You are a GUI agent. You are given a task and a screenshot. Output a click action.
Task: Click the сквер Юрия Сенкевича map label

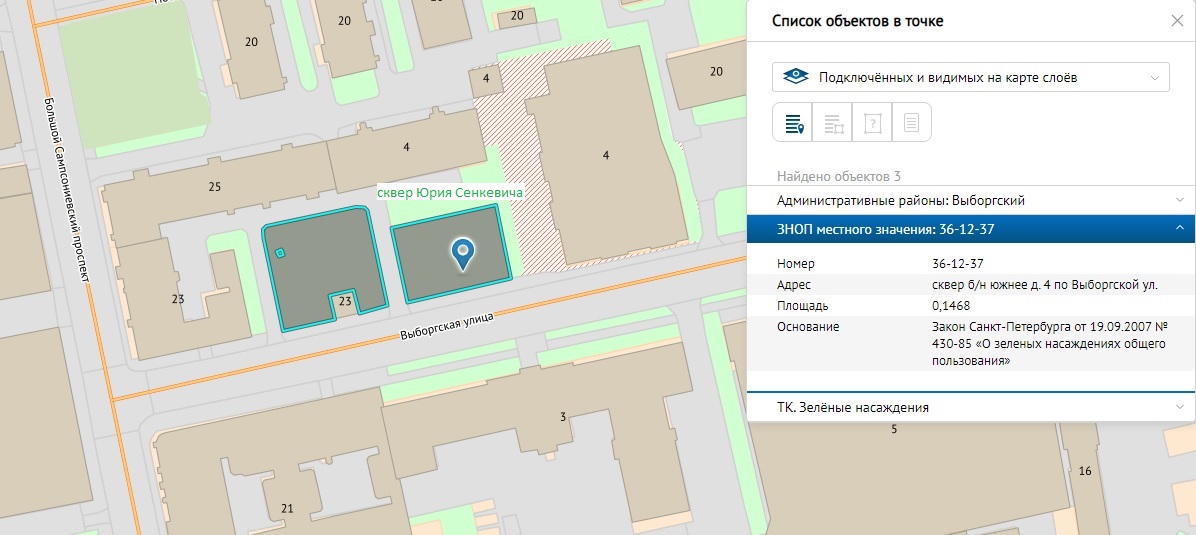[x=449, y=191]
